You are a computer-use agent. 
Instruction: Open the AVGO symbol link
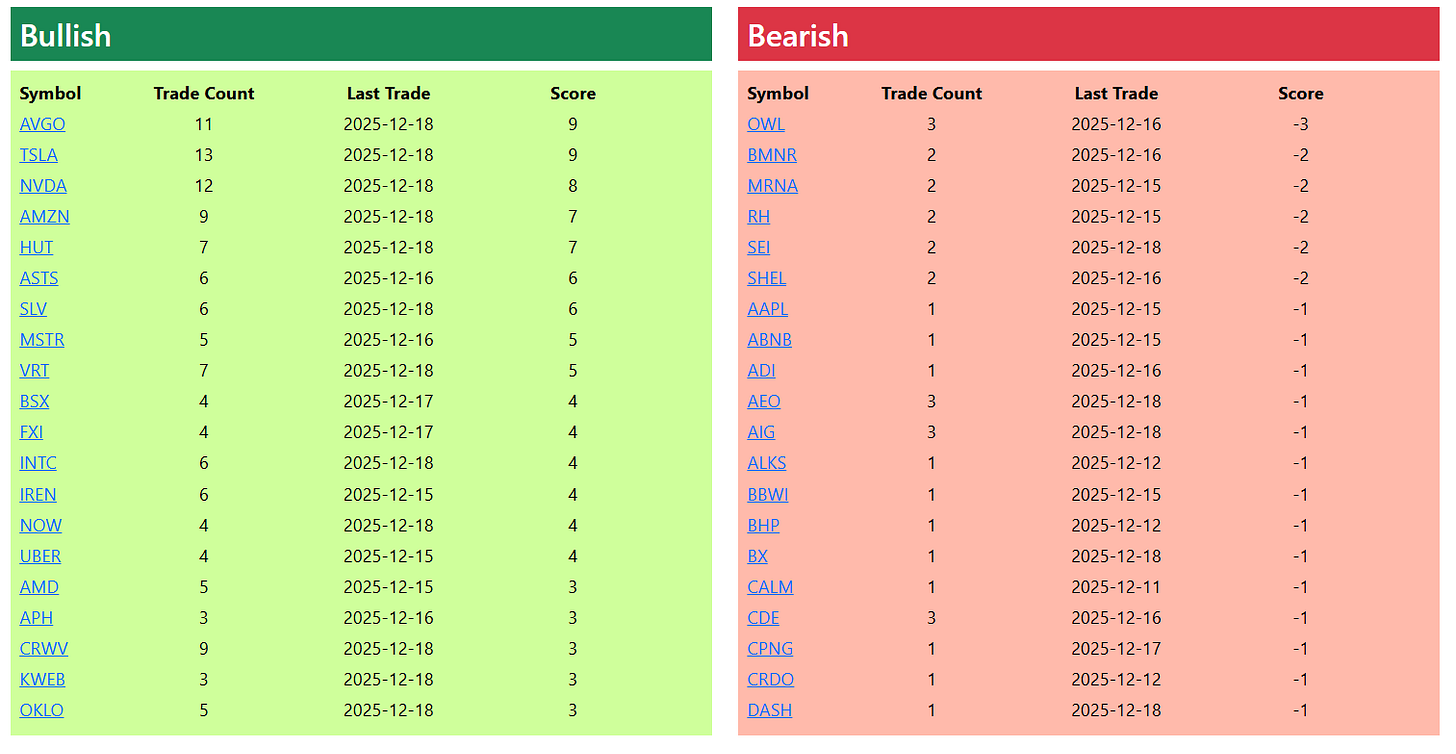click(42, 125)
